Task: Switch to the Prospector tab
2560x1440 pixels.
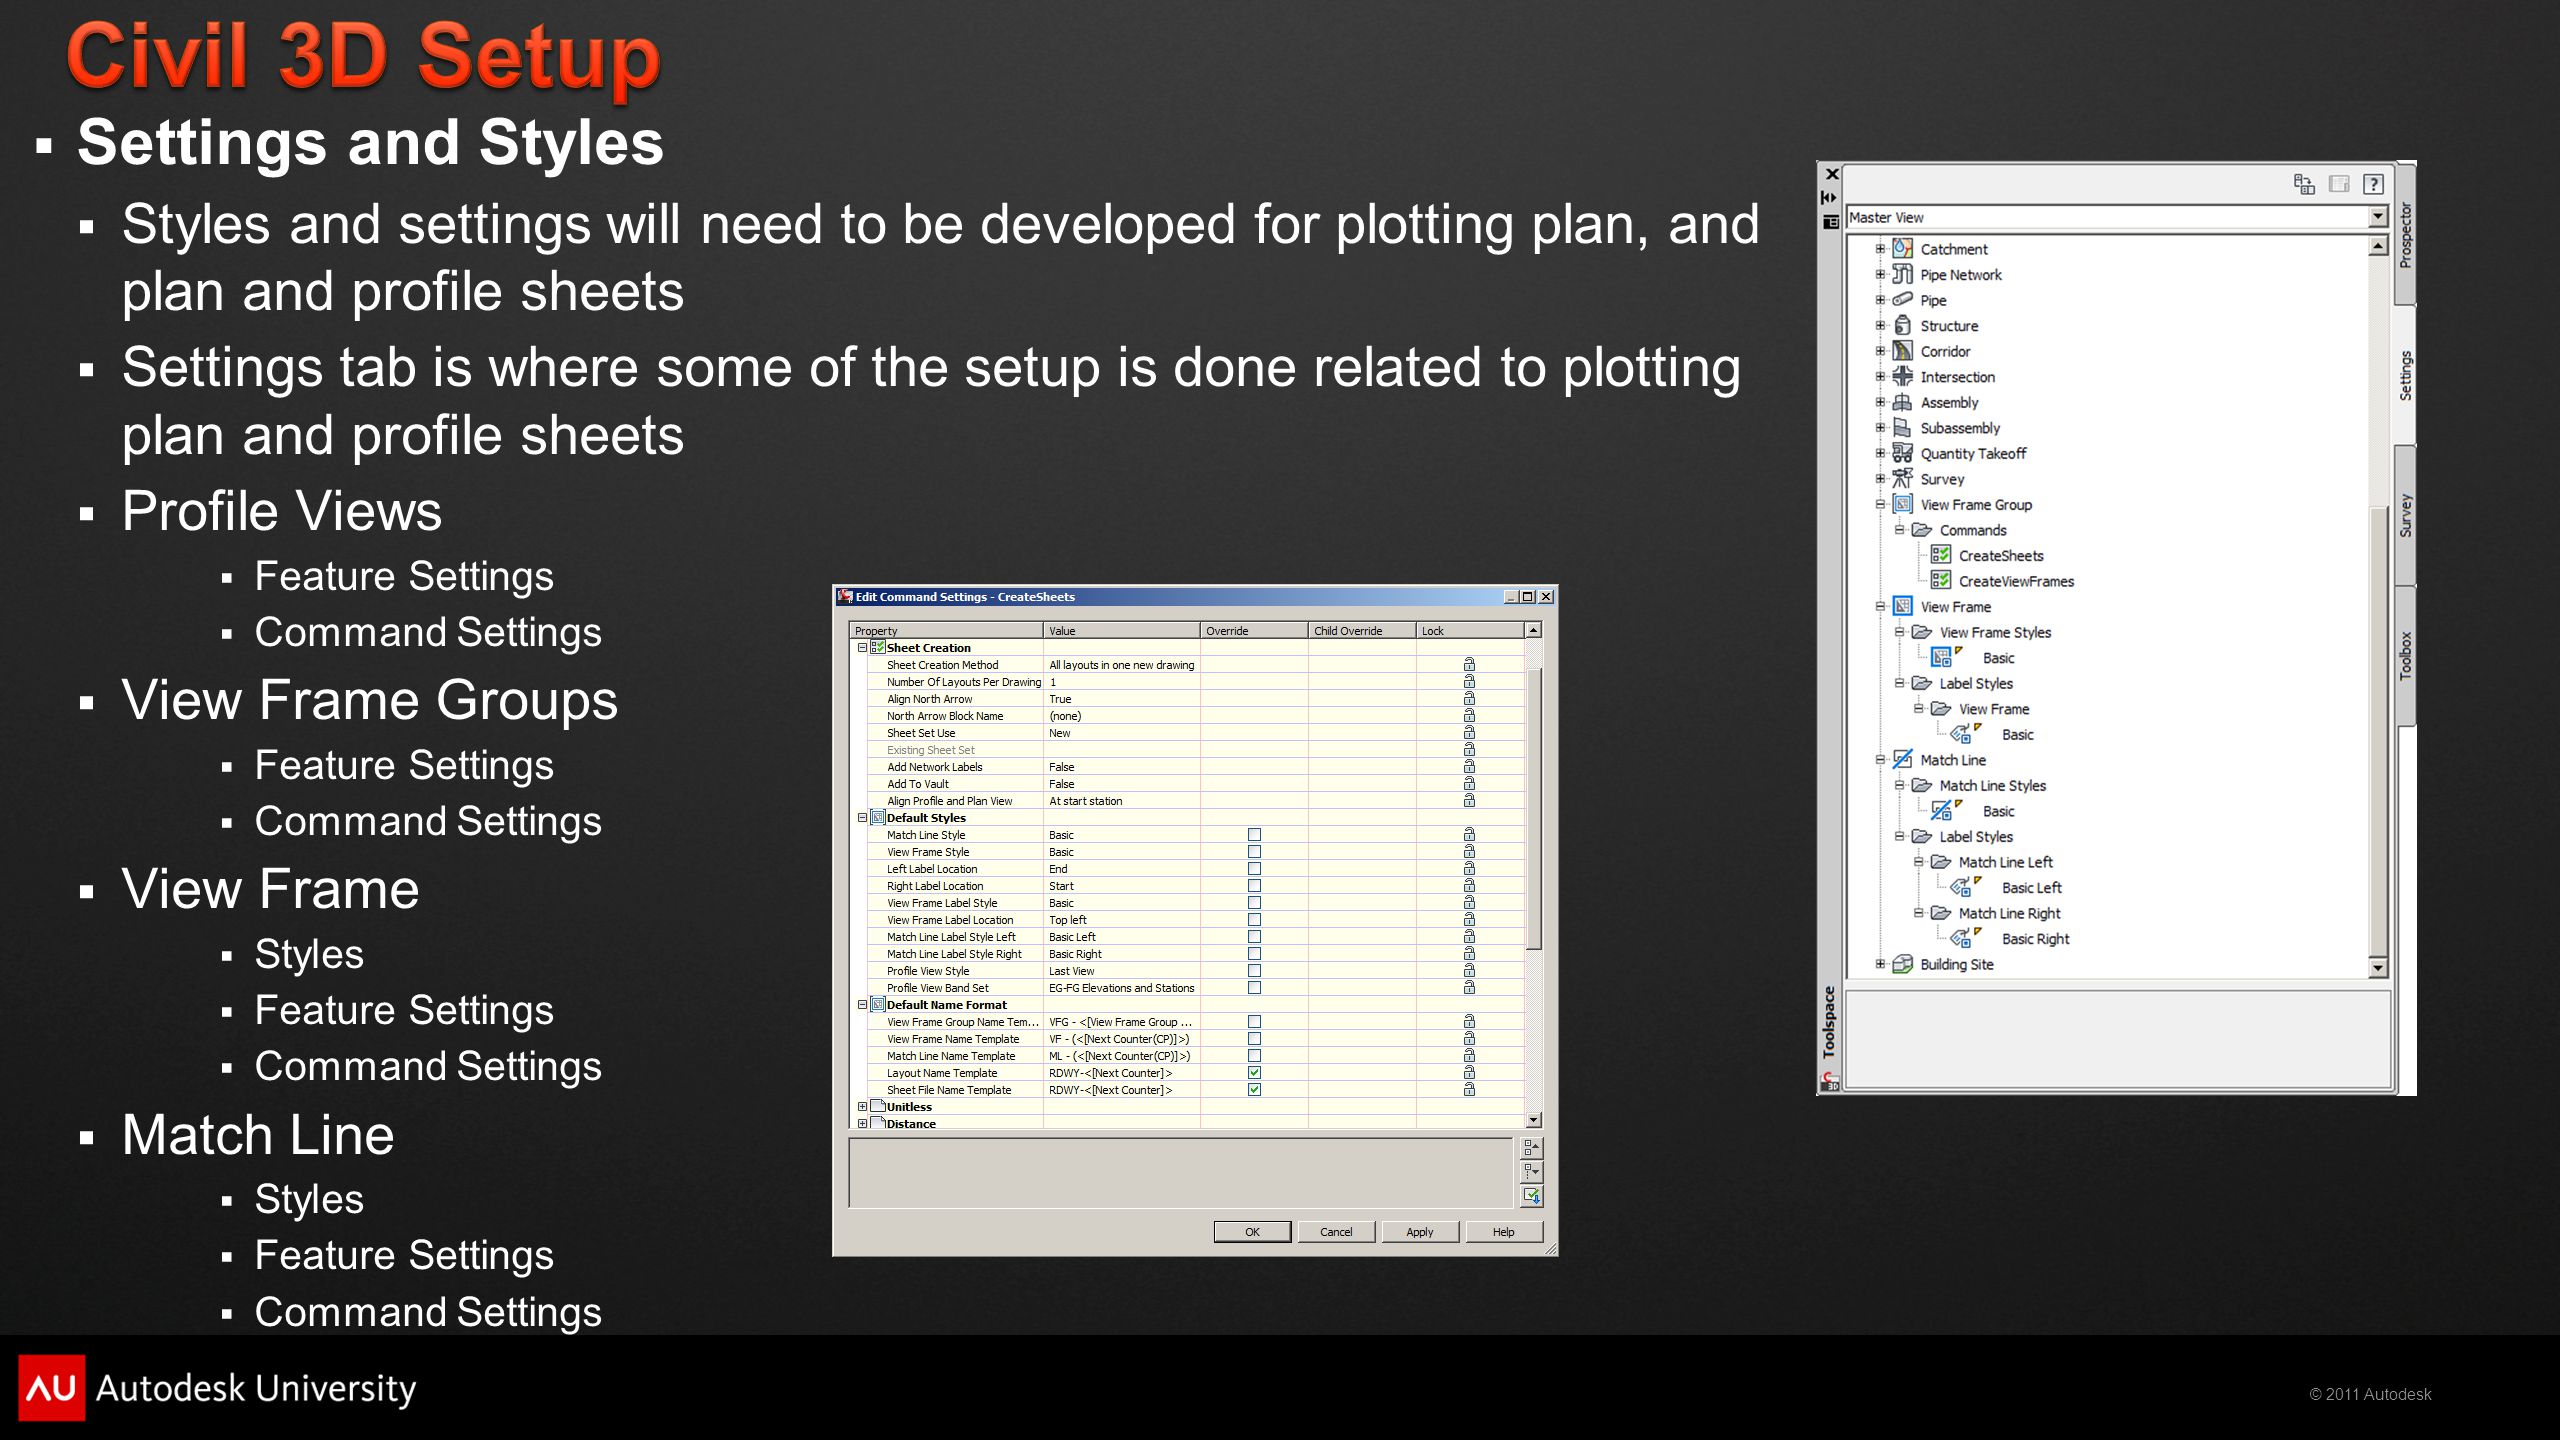Action: point(2405,235)
